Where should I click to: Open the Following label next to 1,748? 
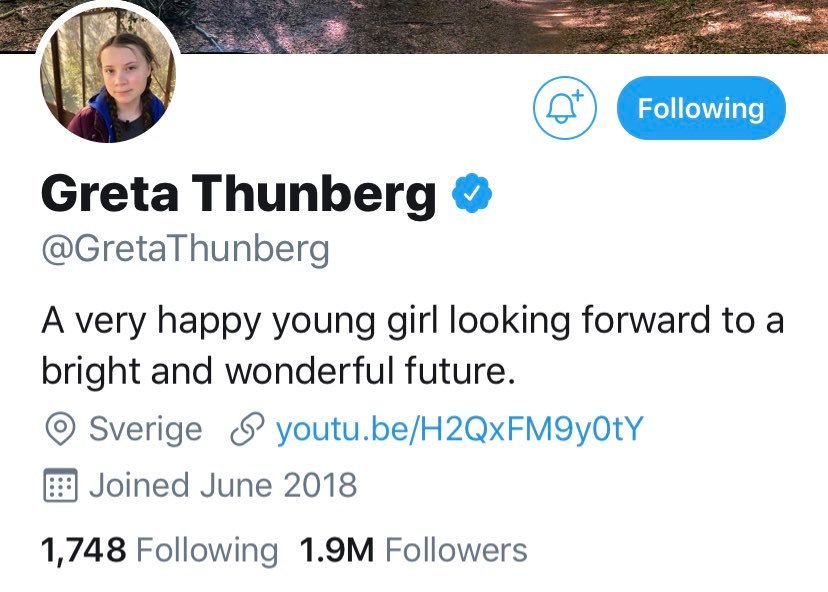click(206, 549)
